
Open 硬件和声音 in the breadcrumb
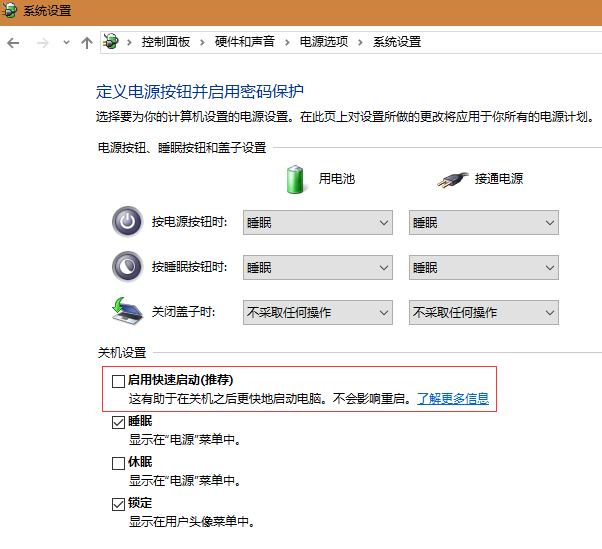coord(245,41)
